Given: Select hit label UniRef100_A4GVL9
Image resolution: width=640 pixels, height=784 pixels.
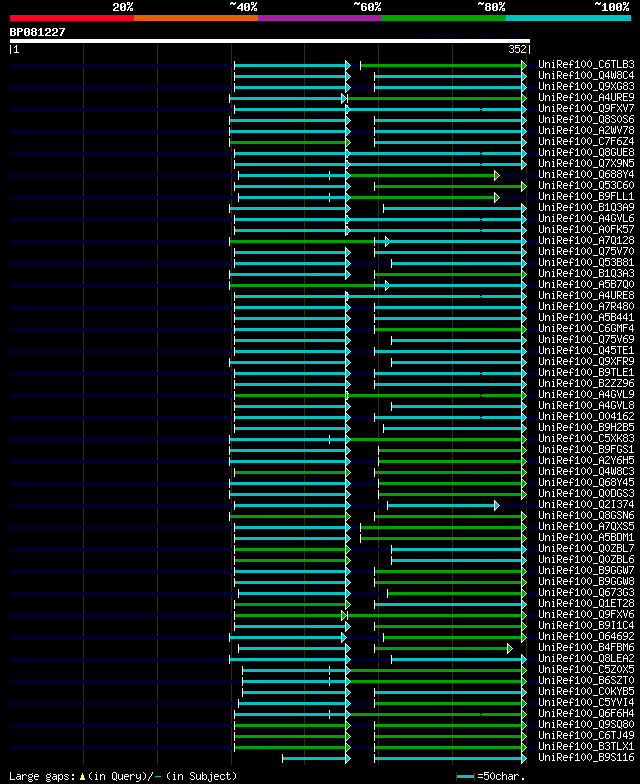Looking at the screenshot, I should (586, 394).
